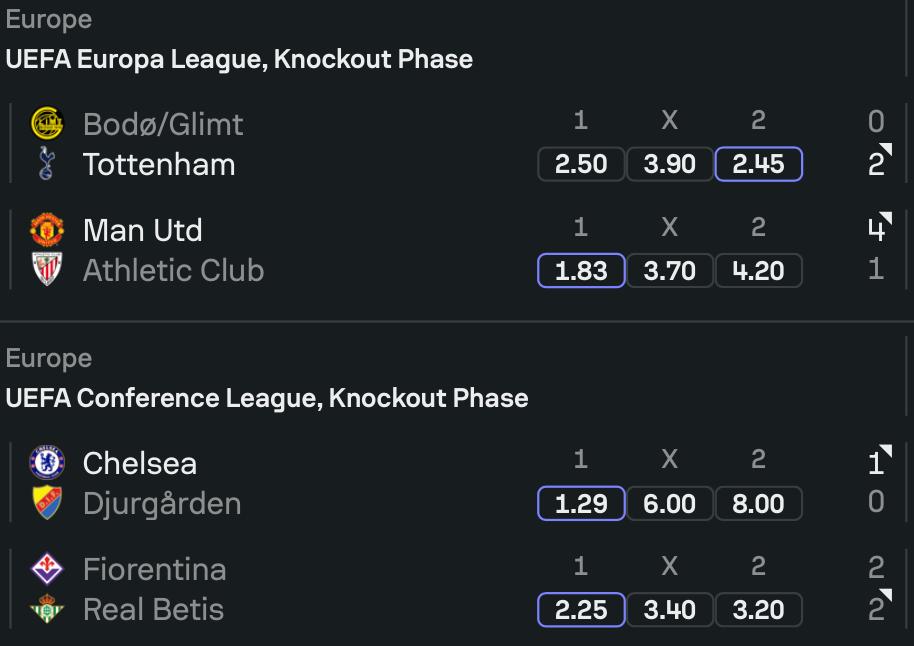The height and width of the screenshot is (646, 914).
Task: Select the 2.25 Fiorentina win odds
Action: tap(581, 610)
